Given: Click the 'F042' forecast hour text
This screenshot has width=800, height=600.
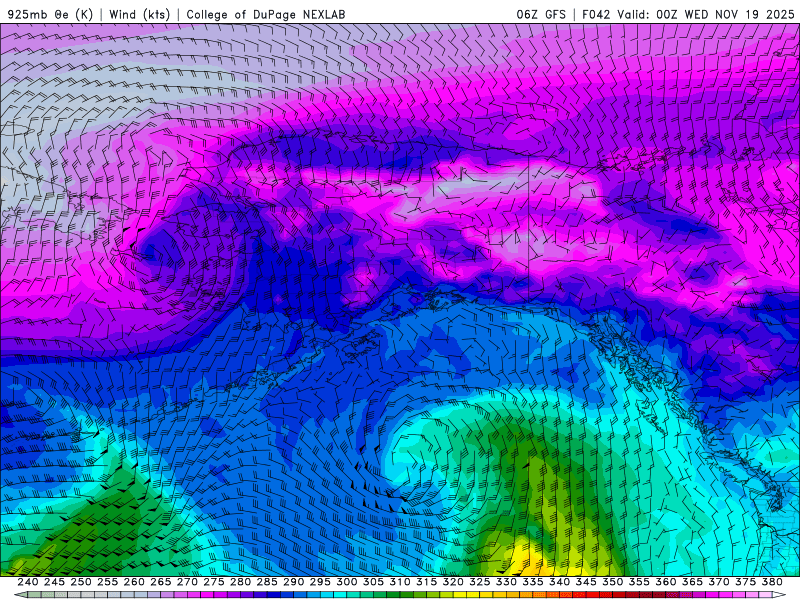Looking at the screenshot, I should [x=596, y=14].
